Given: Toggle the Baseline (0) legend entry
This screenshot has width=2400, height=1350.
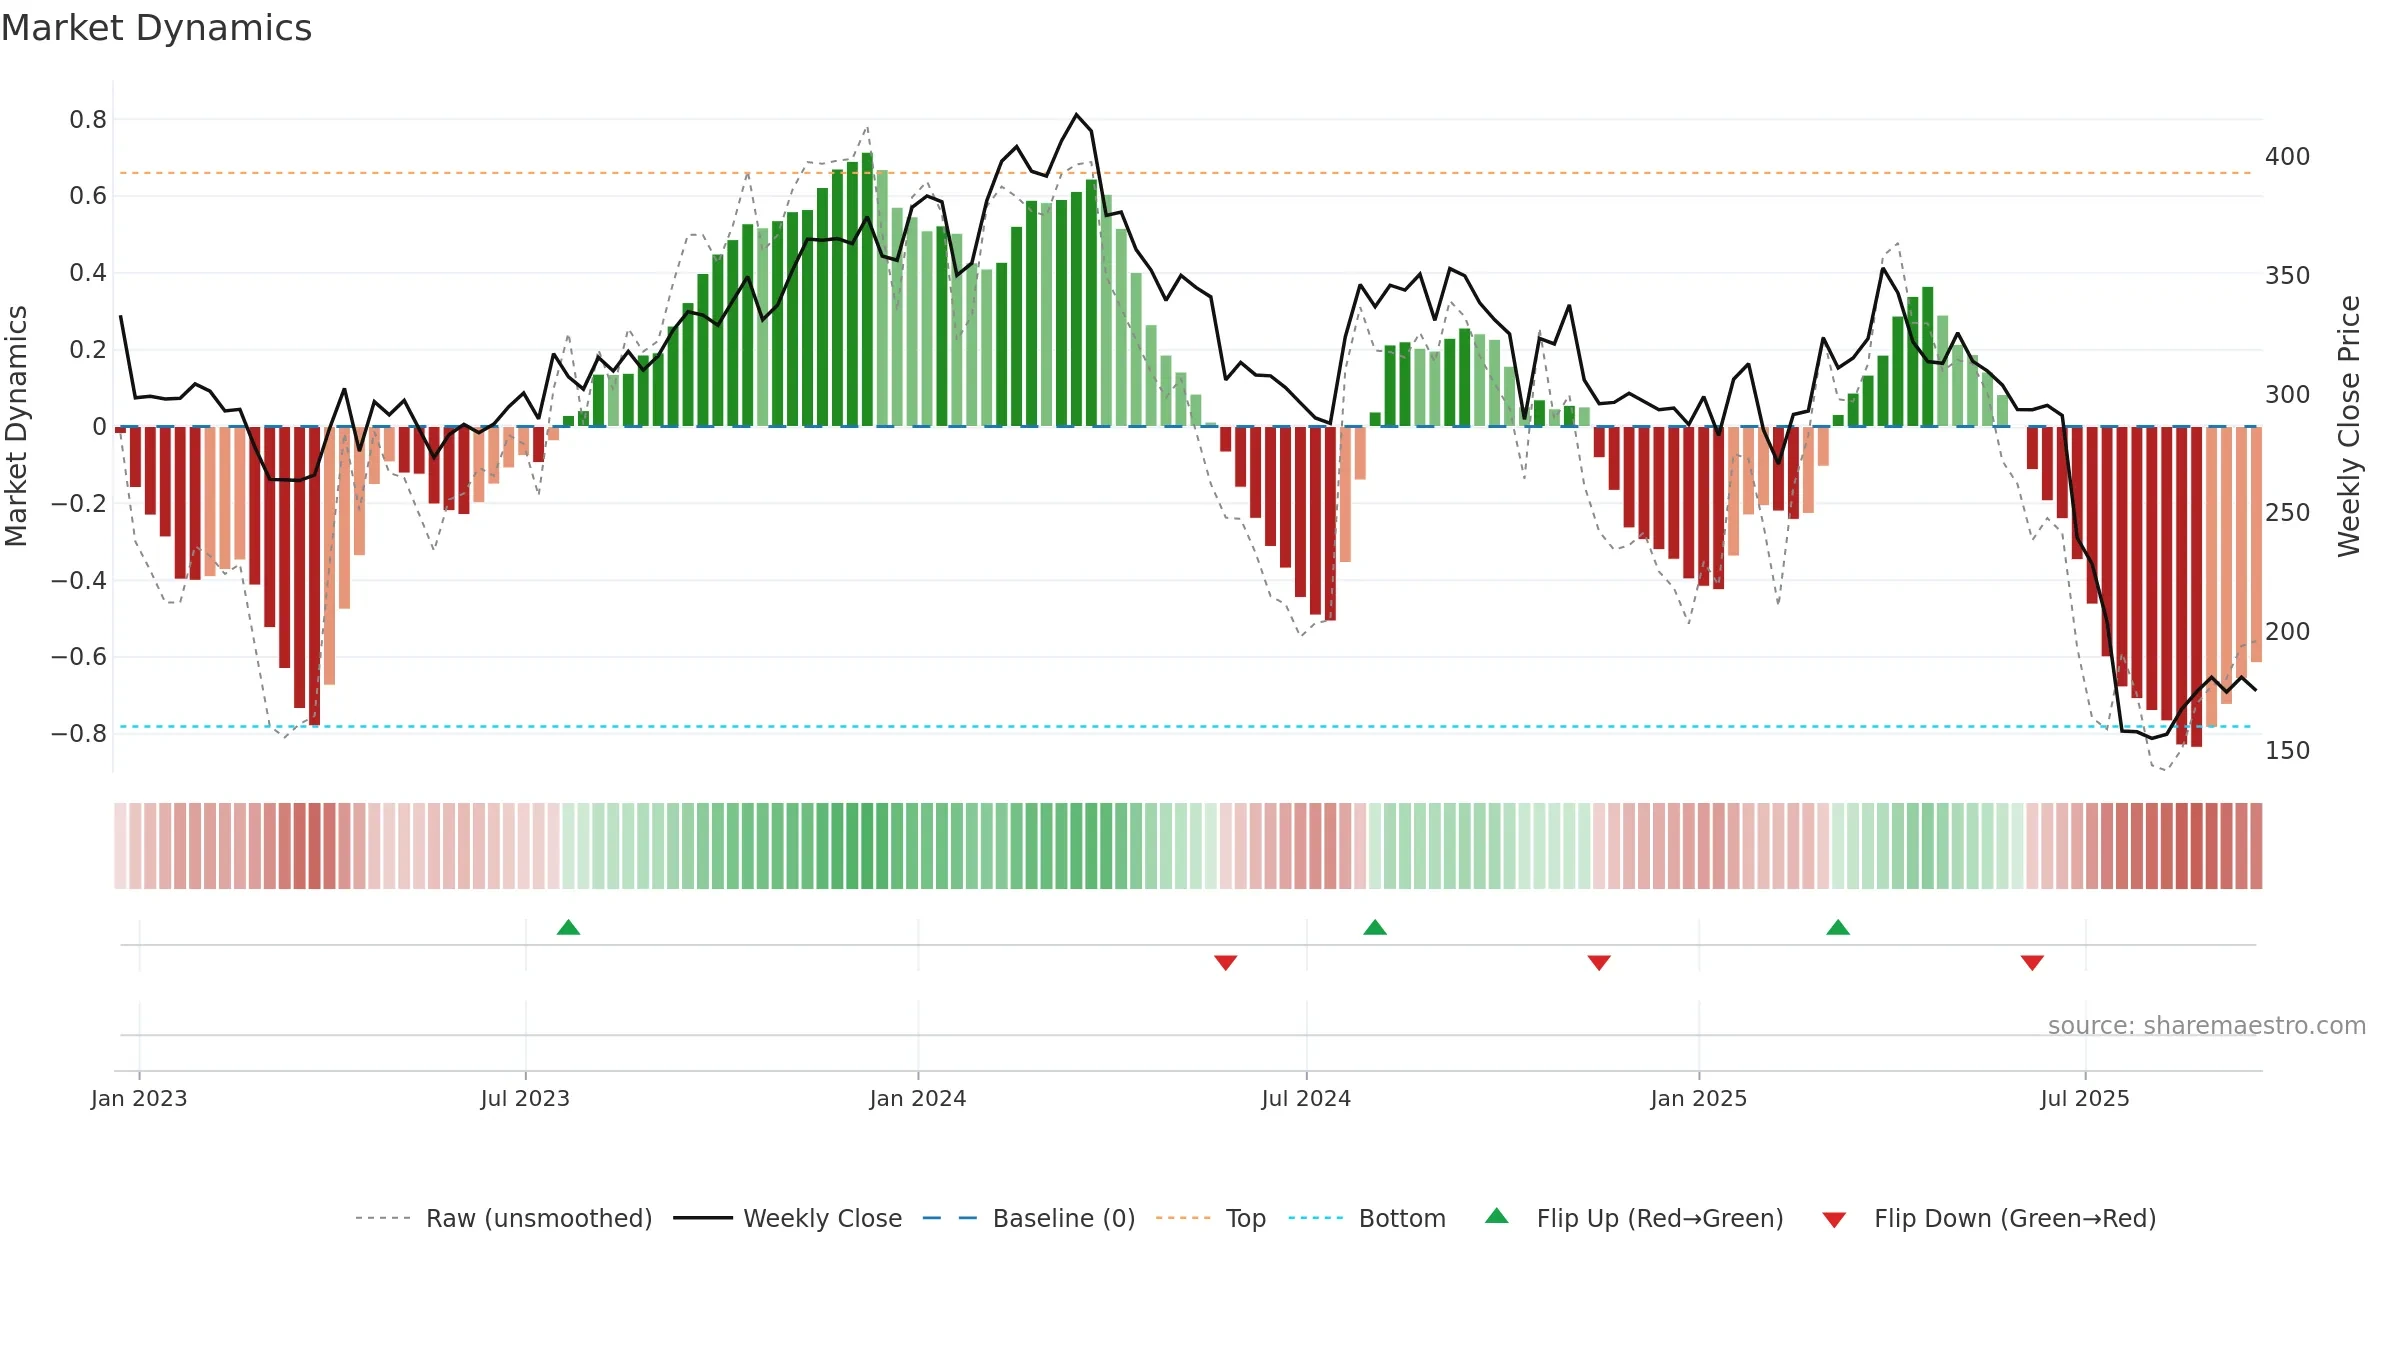Looking at the screenshot, I should coord(1029,1218).
